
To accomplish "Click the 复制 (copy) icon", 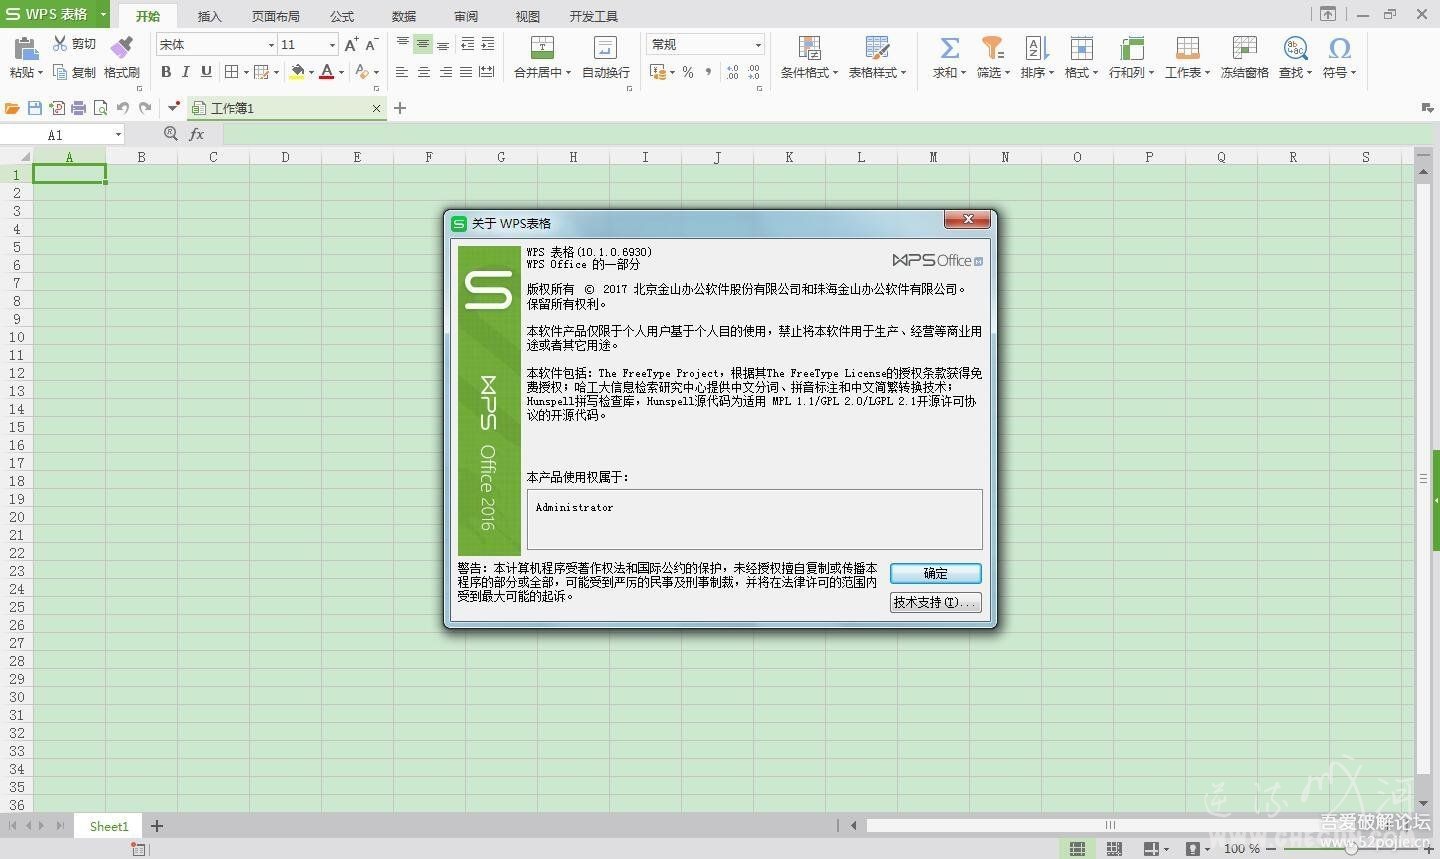I will click(x=60, y=72).
